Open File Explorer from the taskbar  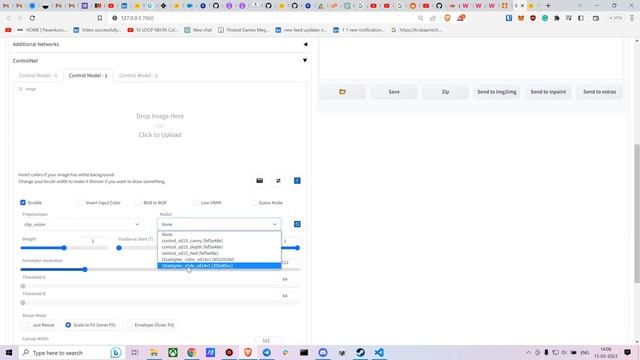coord(154,352)
